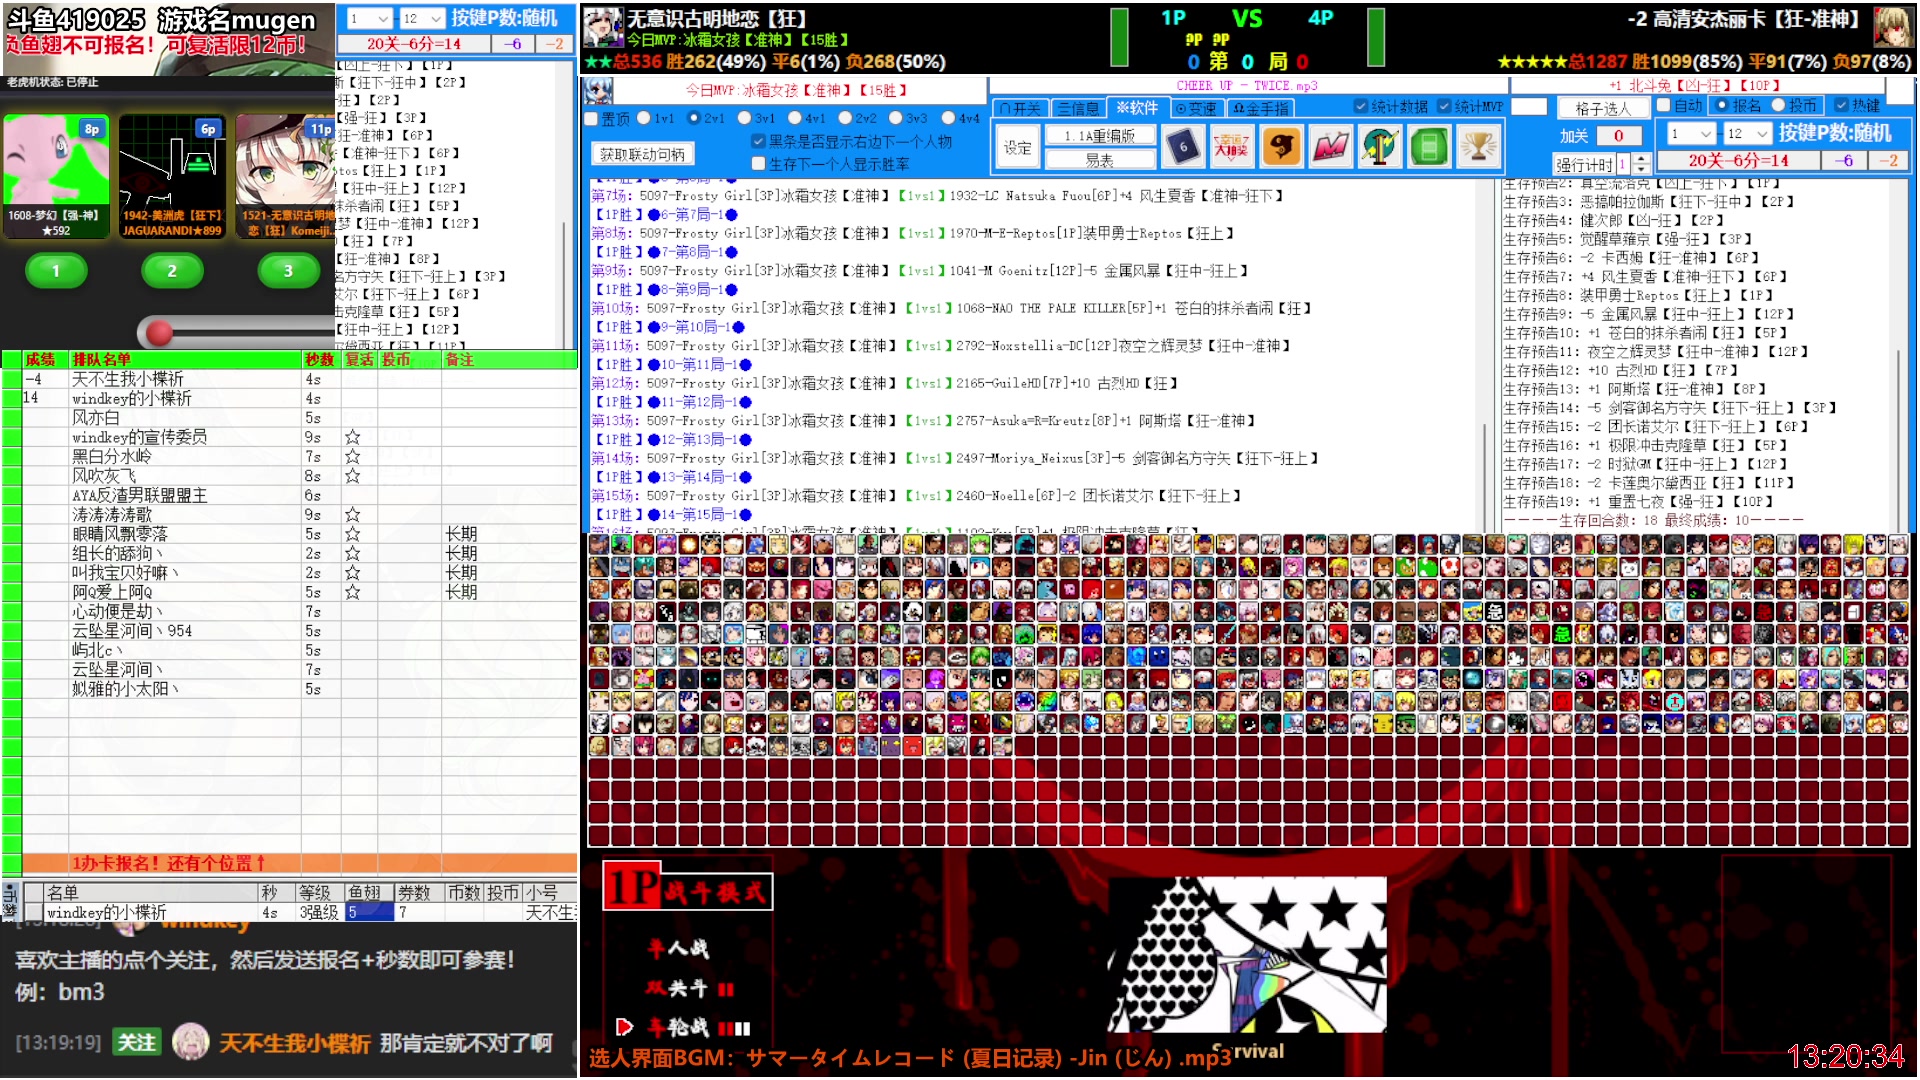Click the 4P player avatar at top right
1920x1080 pixels.
pyautogui.click(x=1893, y=27)
